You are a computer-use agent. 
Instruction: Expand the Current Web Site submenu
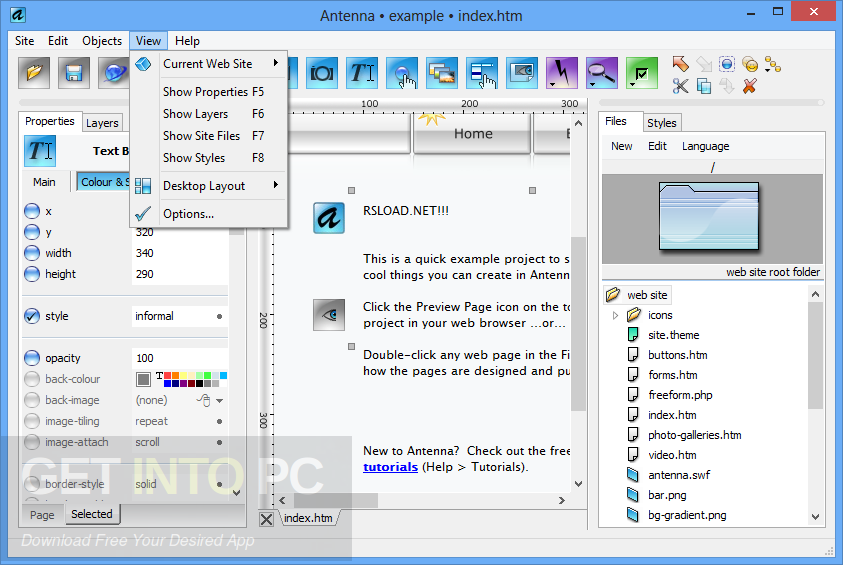click(209, 64)
